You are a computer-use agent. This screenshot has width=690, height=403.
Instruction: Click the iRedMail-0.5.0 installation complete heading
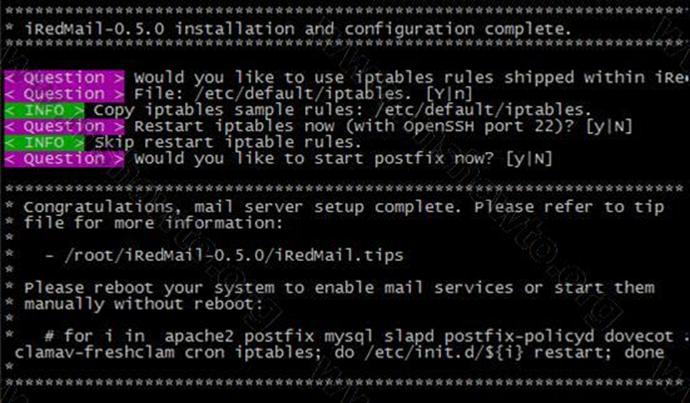coord(297,29)
